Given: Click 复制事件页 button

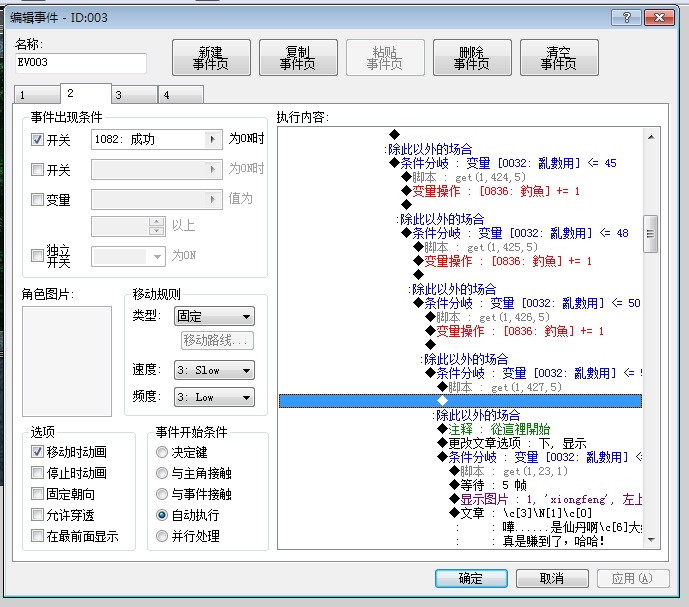Looking at the screenshot, I should pyautogui.click(x=298, y=58).
